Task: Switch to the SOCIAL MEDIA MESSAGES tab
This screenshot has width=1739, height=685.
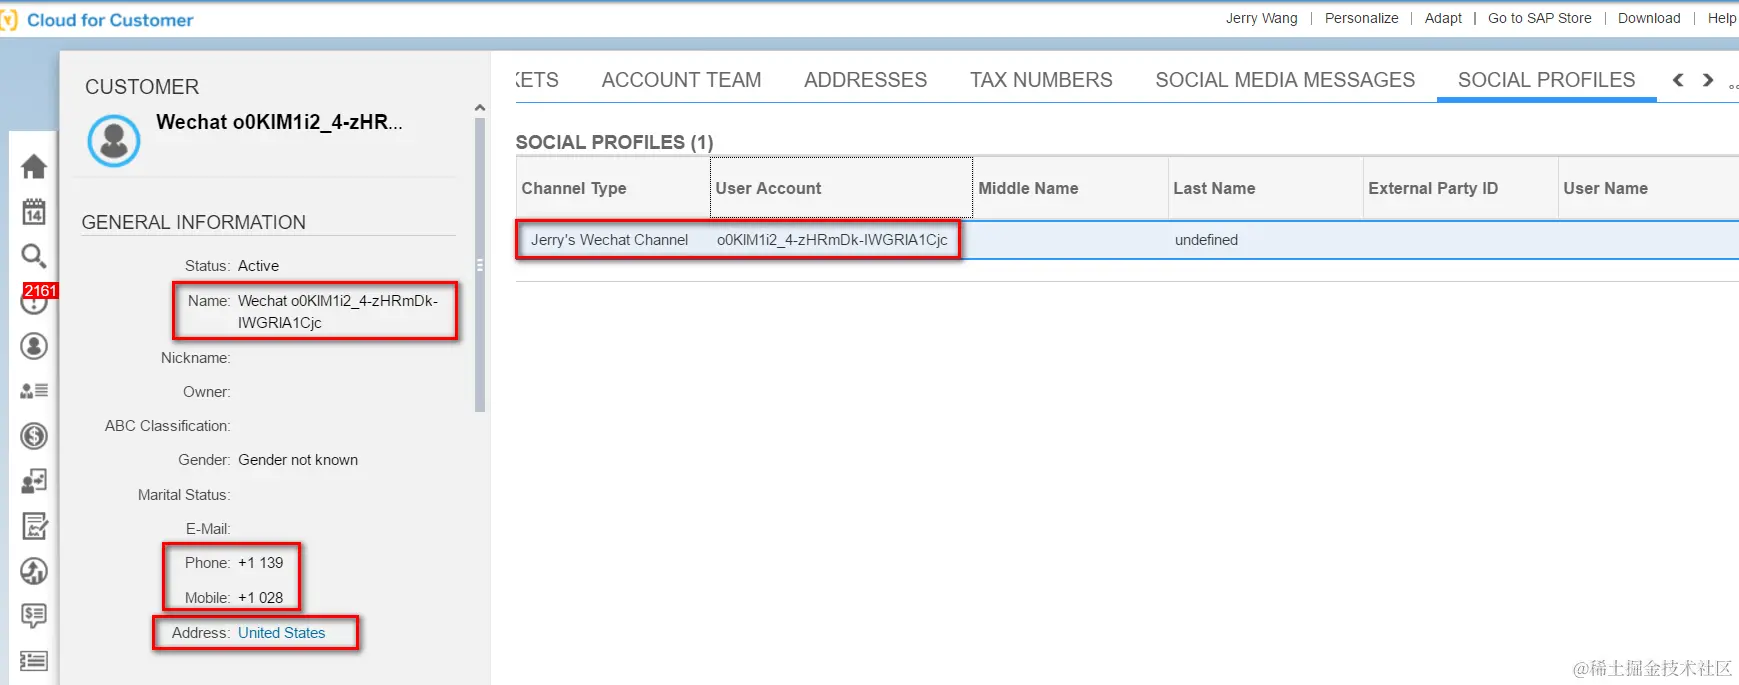Action: tap(1285, 80)
